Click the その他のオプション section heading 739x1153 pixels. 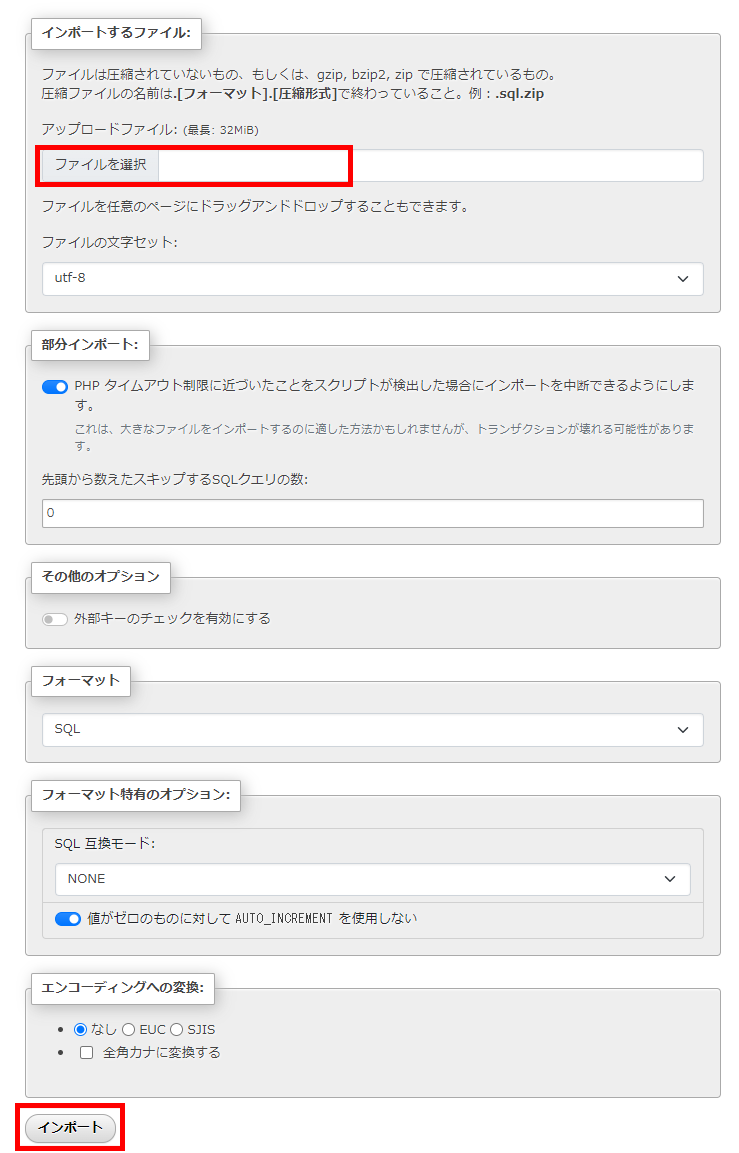(x=100, y=577)
